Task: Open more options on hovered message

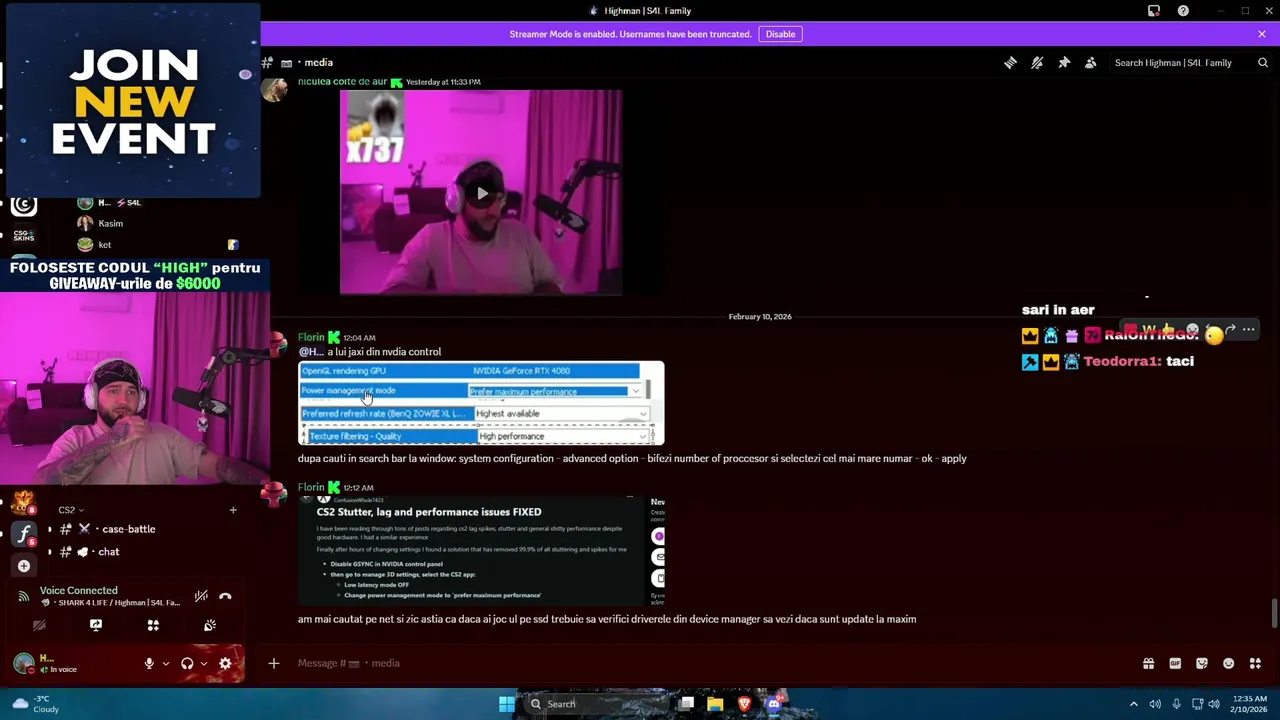Action: click(x=1248, y=330)
